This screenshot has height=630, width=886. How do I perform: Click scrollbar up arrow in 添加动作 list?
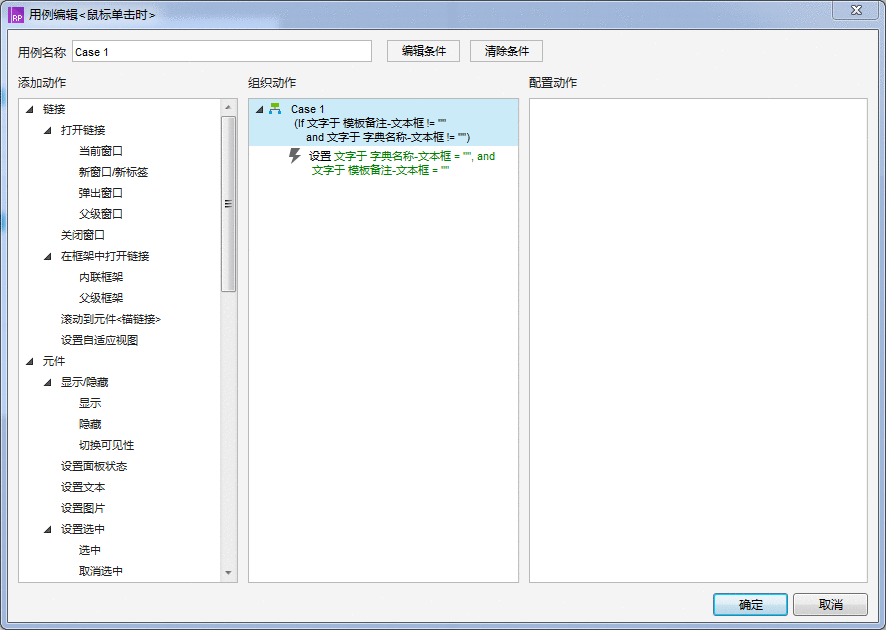(x=228, y=107)
